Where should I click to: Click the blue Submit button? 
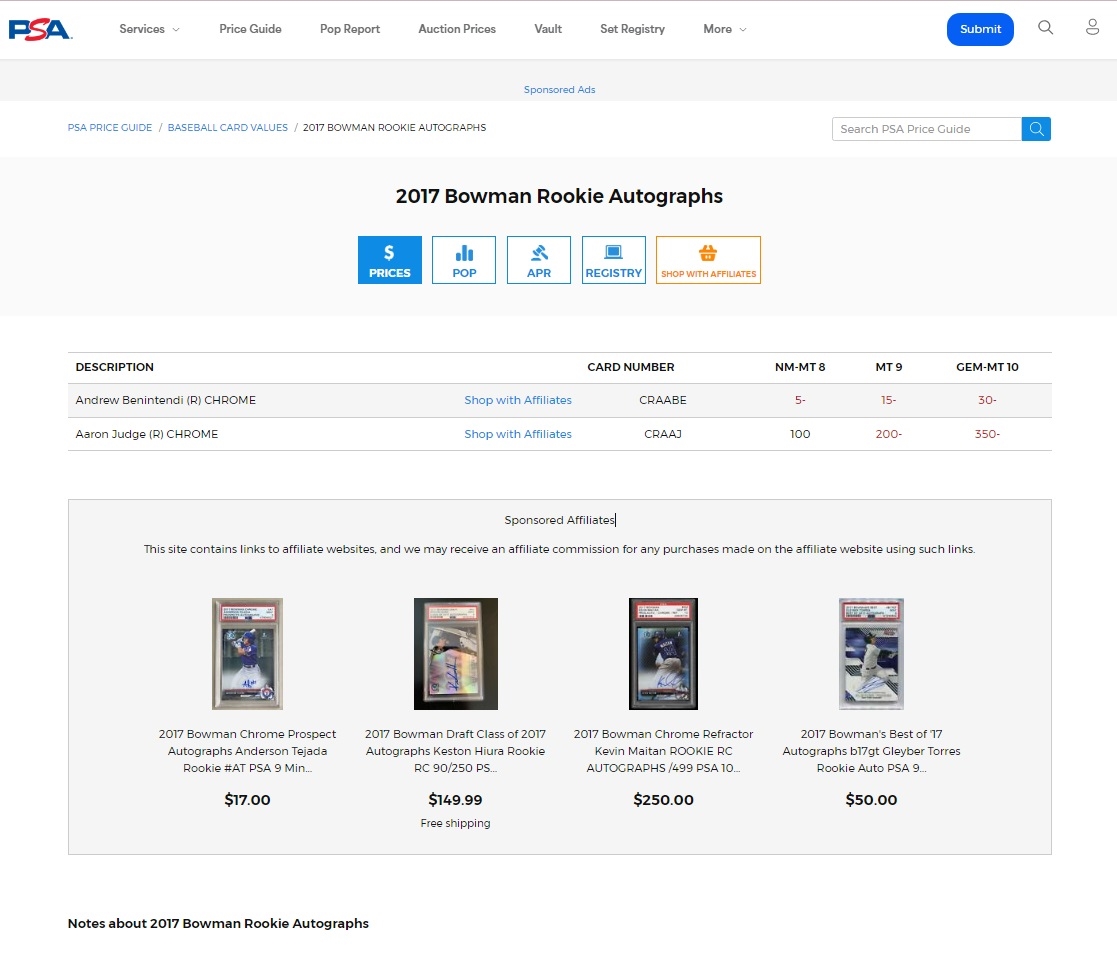980,29
